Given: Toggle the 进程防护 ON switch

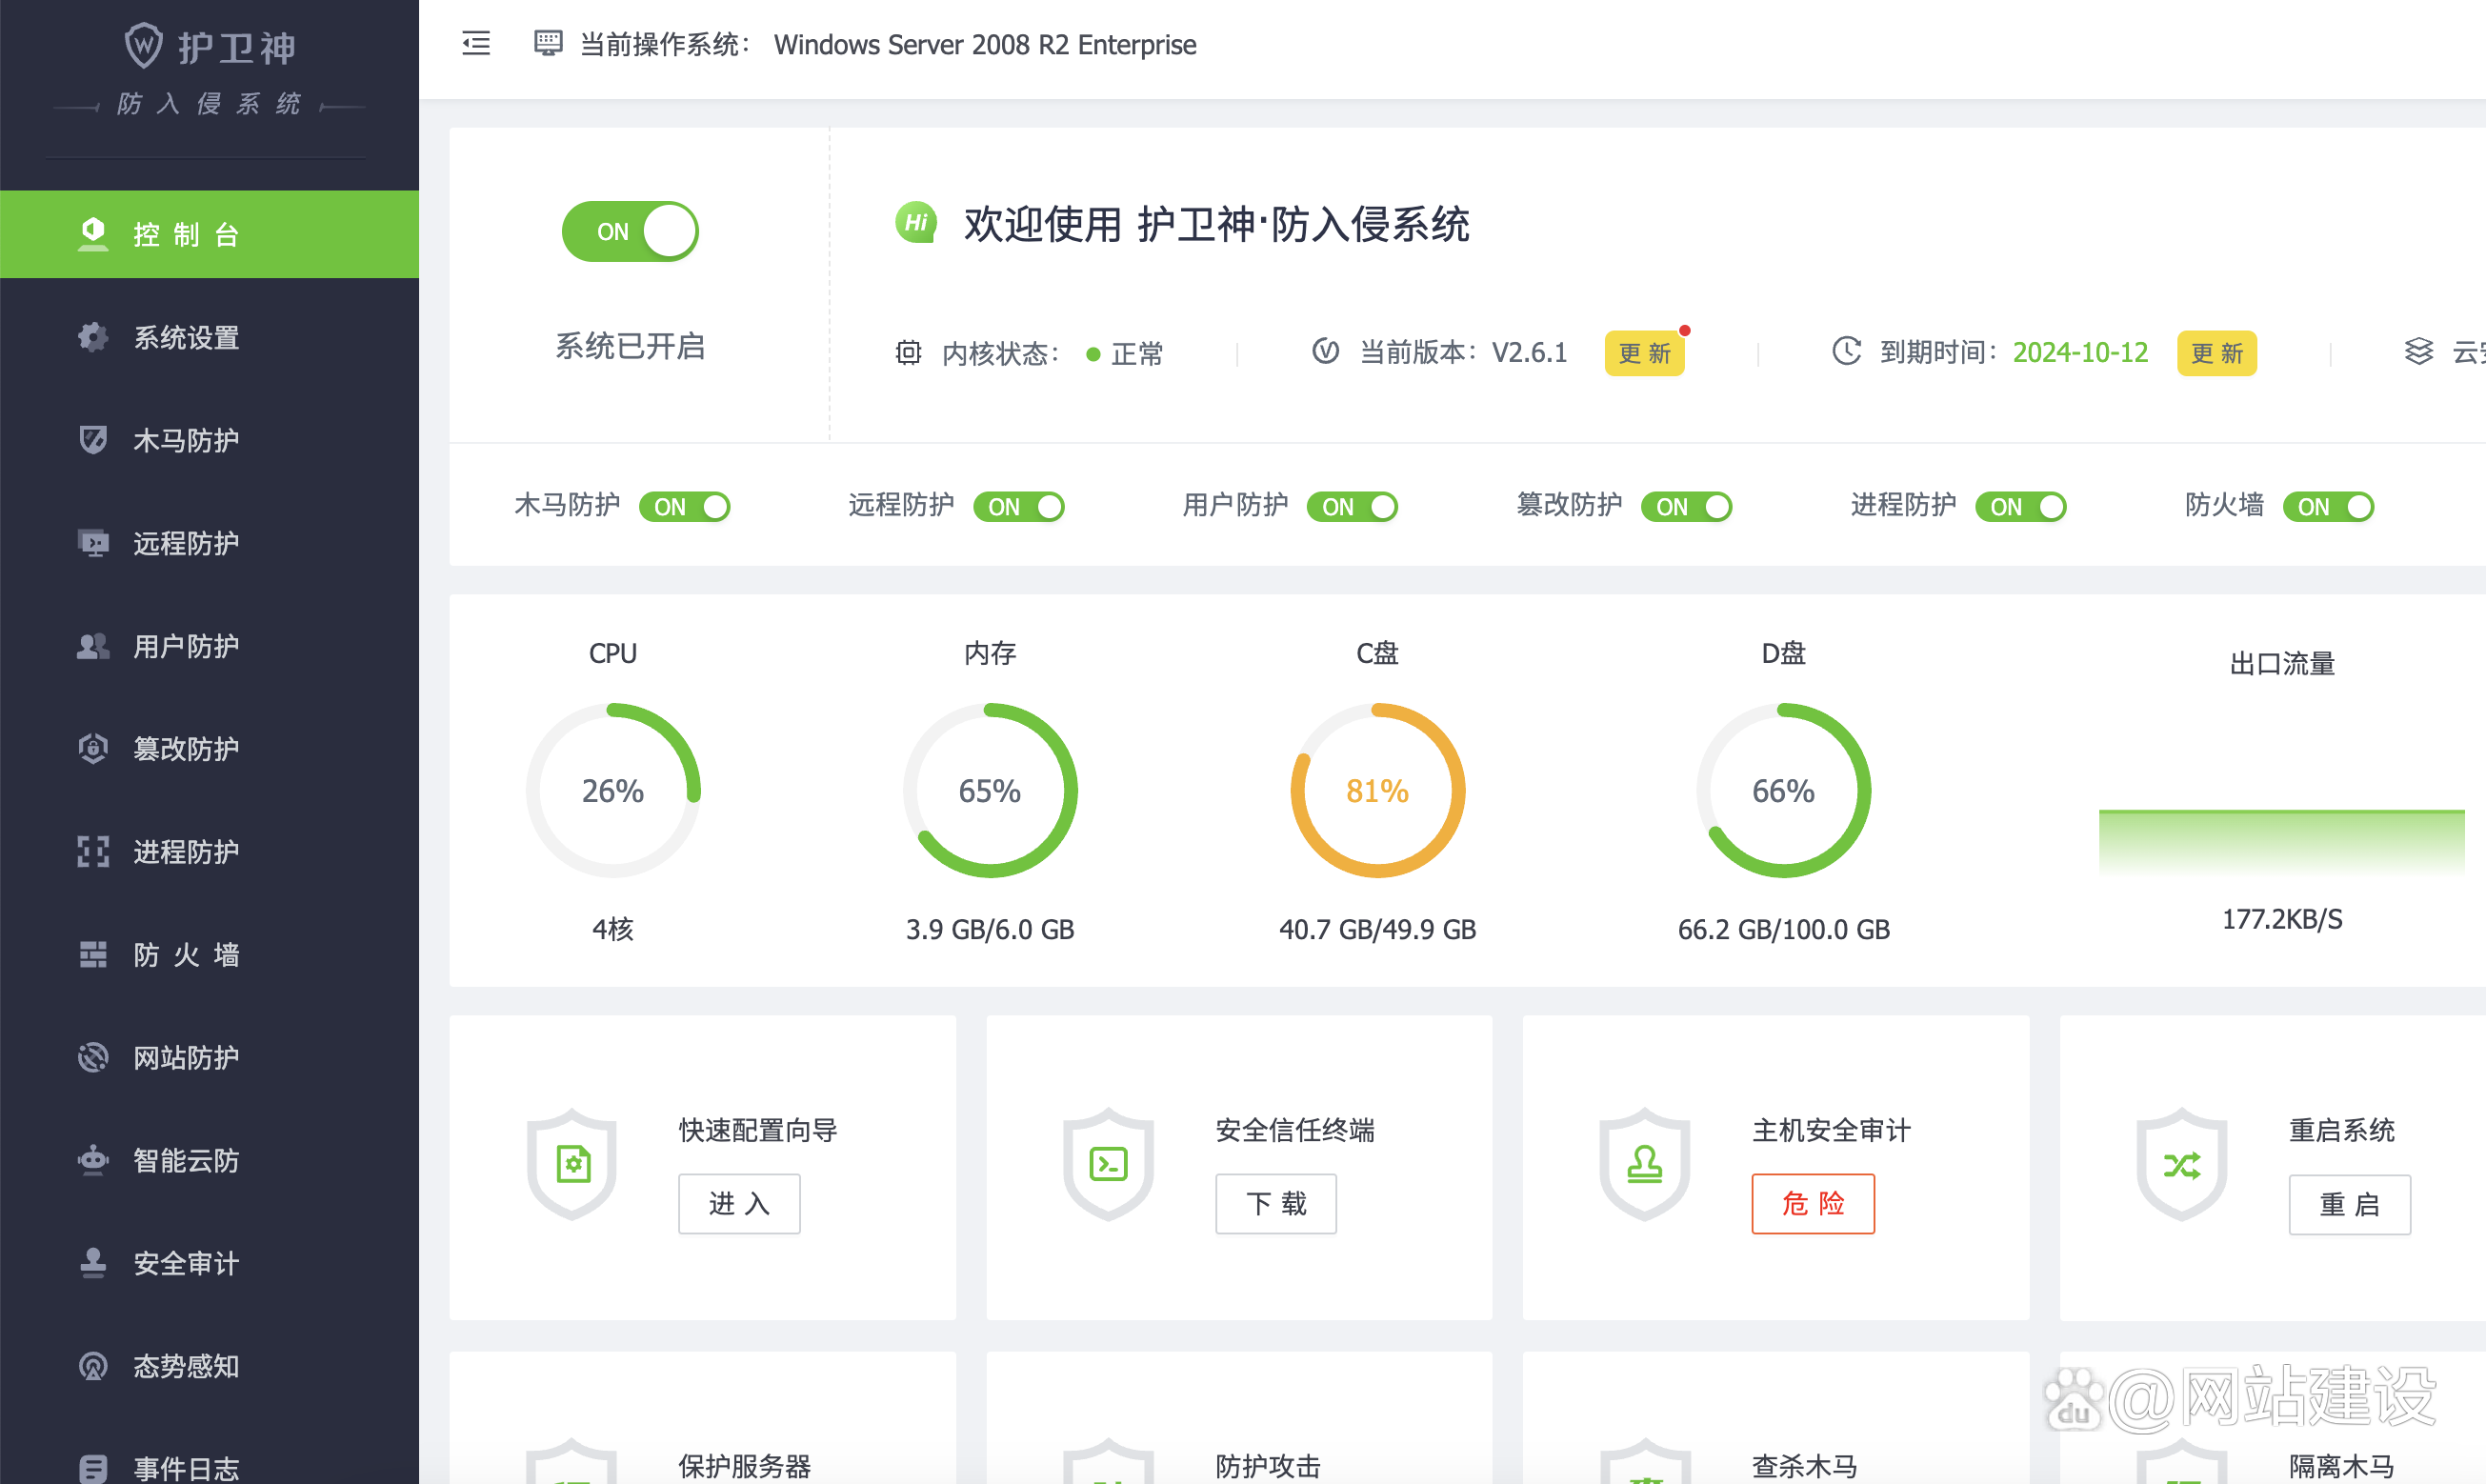Looking at the screenshot, I should tap(2020, 506).
